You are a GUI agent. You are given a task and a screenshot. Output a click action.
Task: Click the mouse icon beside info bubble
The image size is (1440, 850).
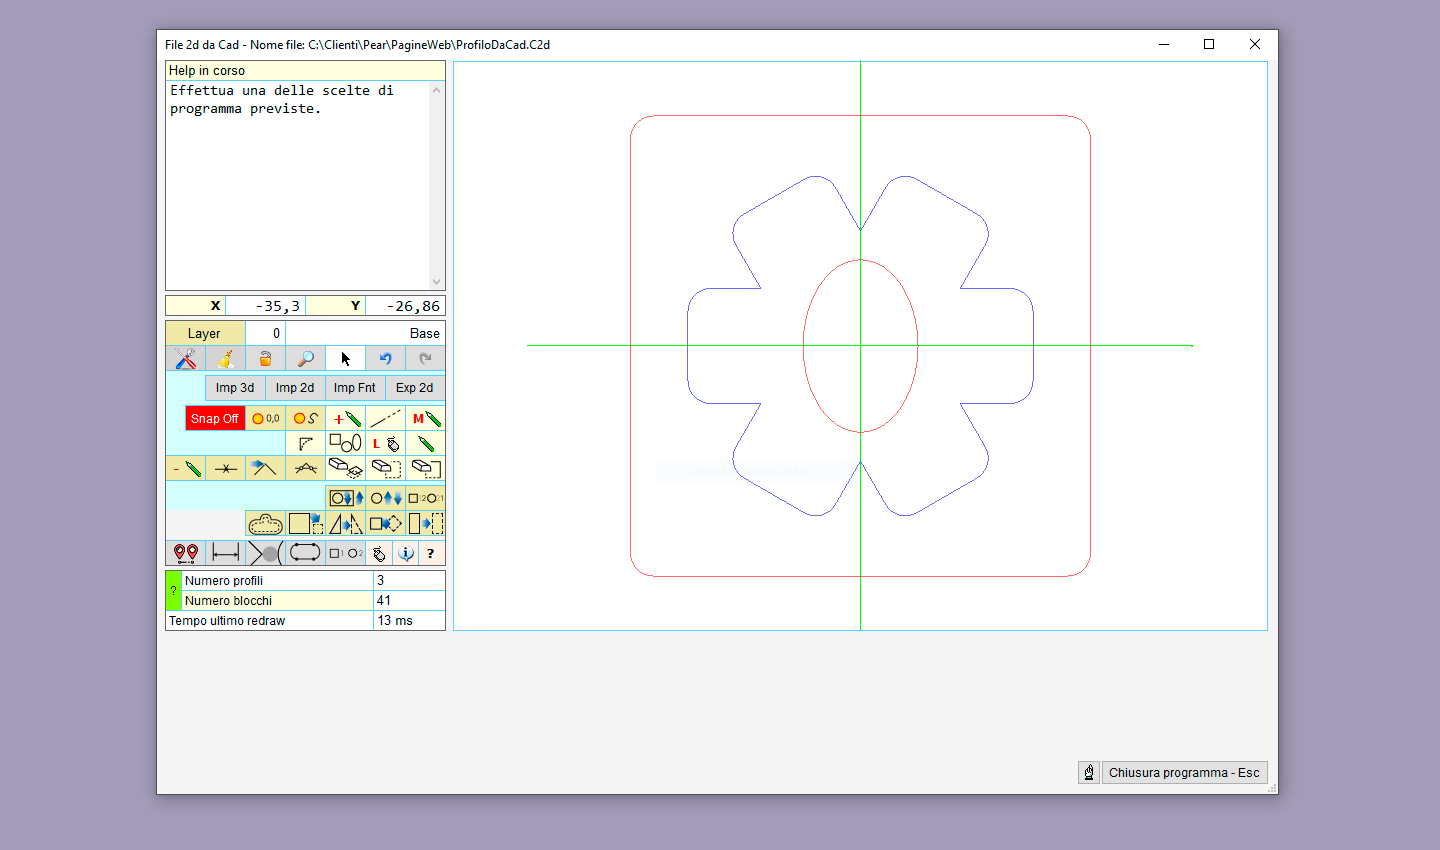tap(379, 553)
